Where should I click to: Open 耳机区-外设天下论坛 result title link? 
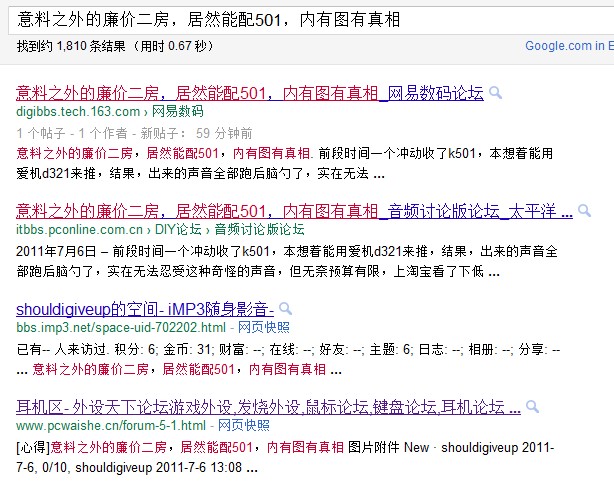pos(268,408)
